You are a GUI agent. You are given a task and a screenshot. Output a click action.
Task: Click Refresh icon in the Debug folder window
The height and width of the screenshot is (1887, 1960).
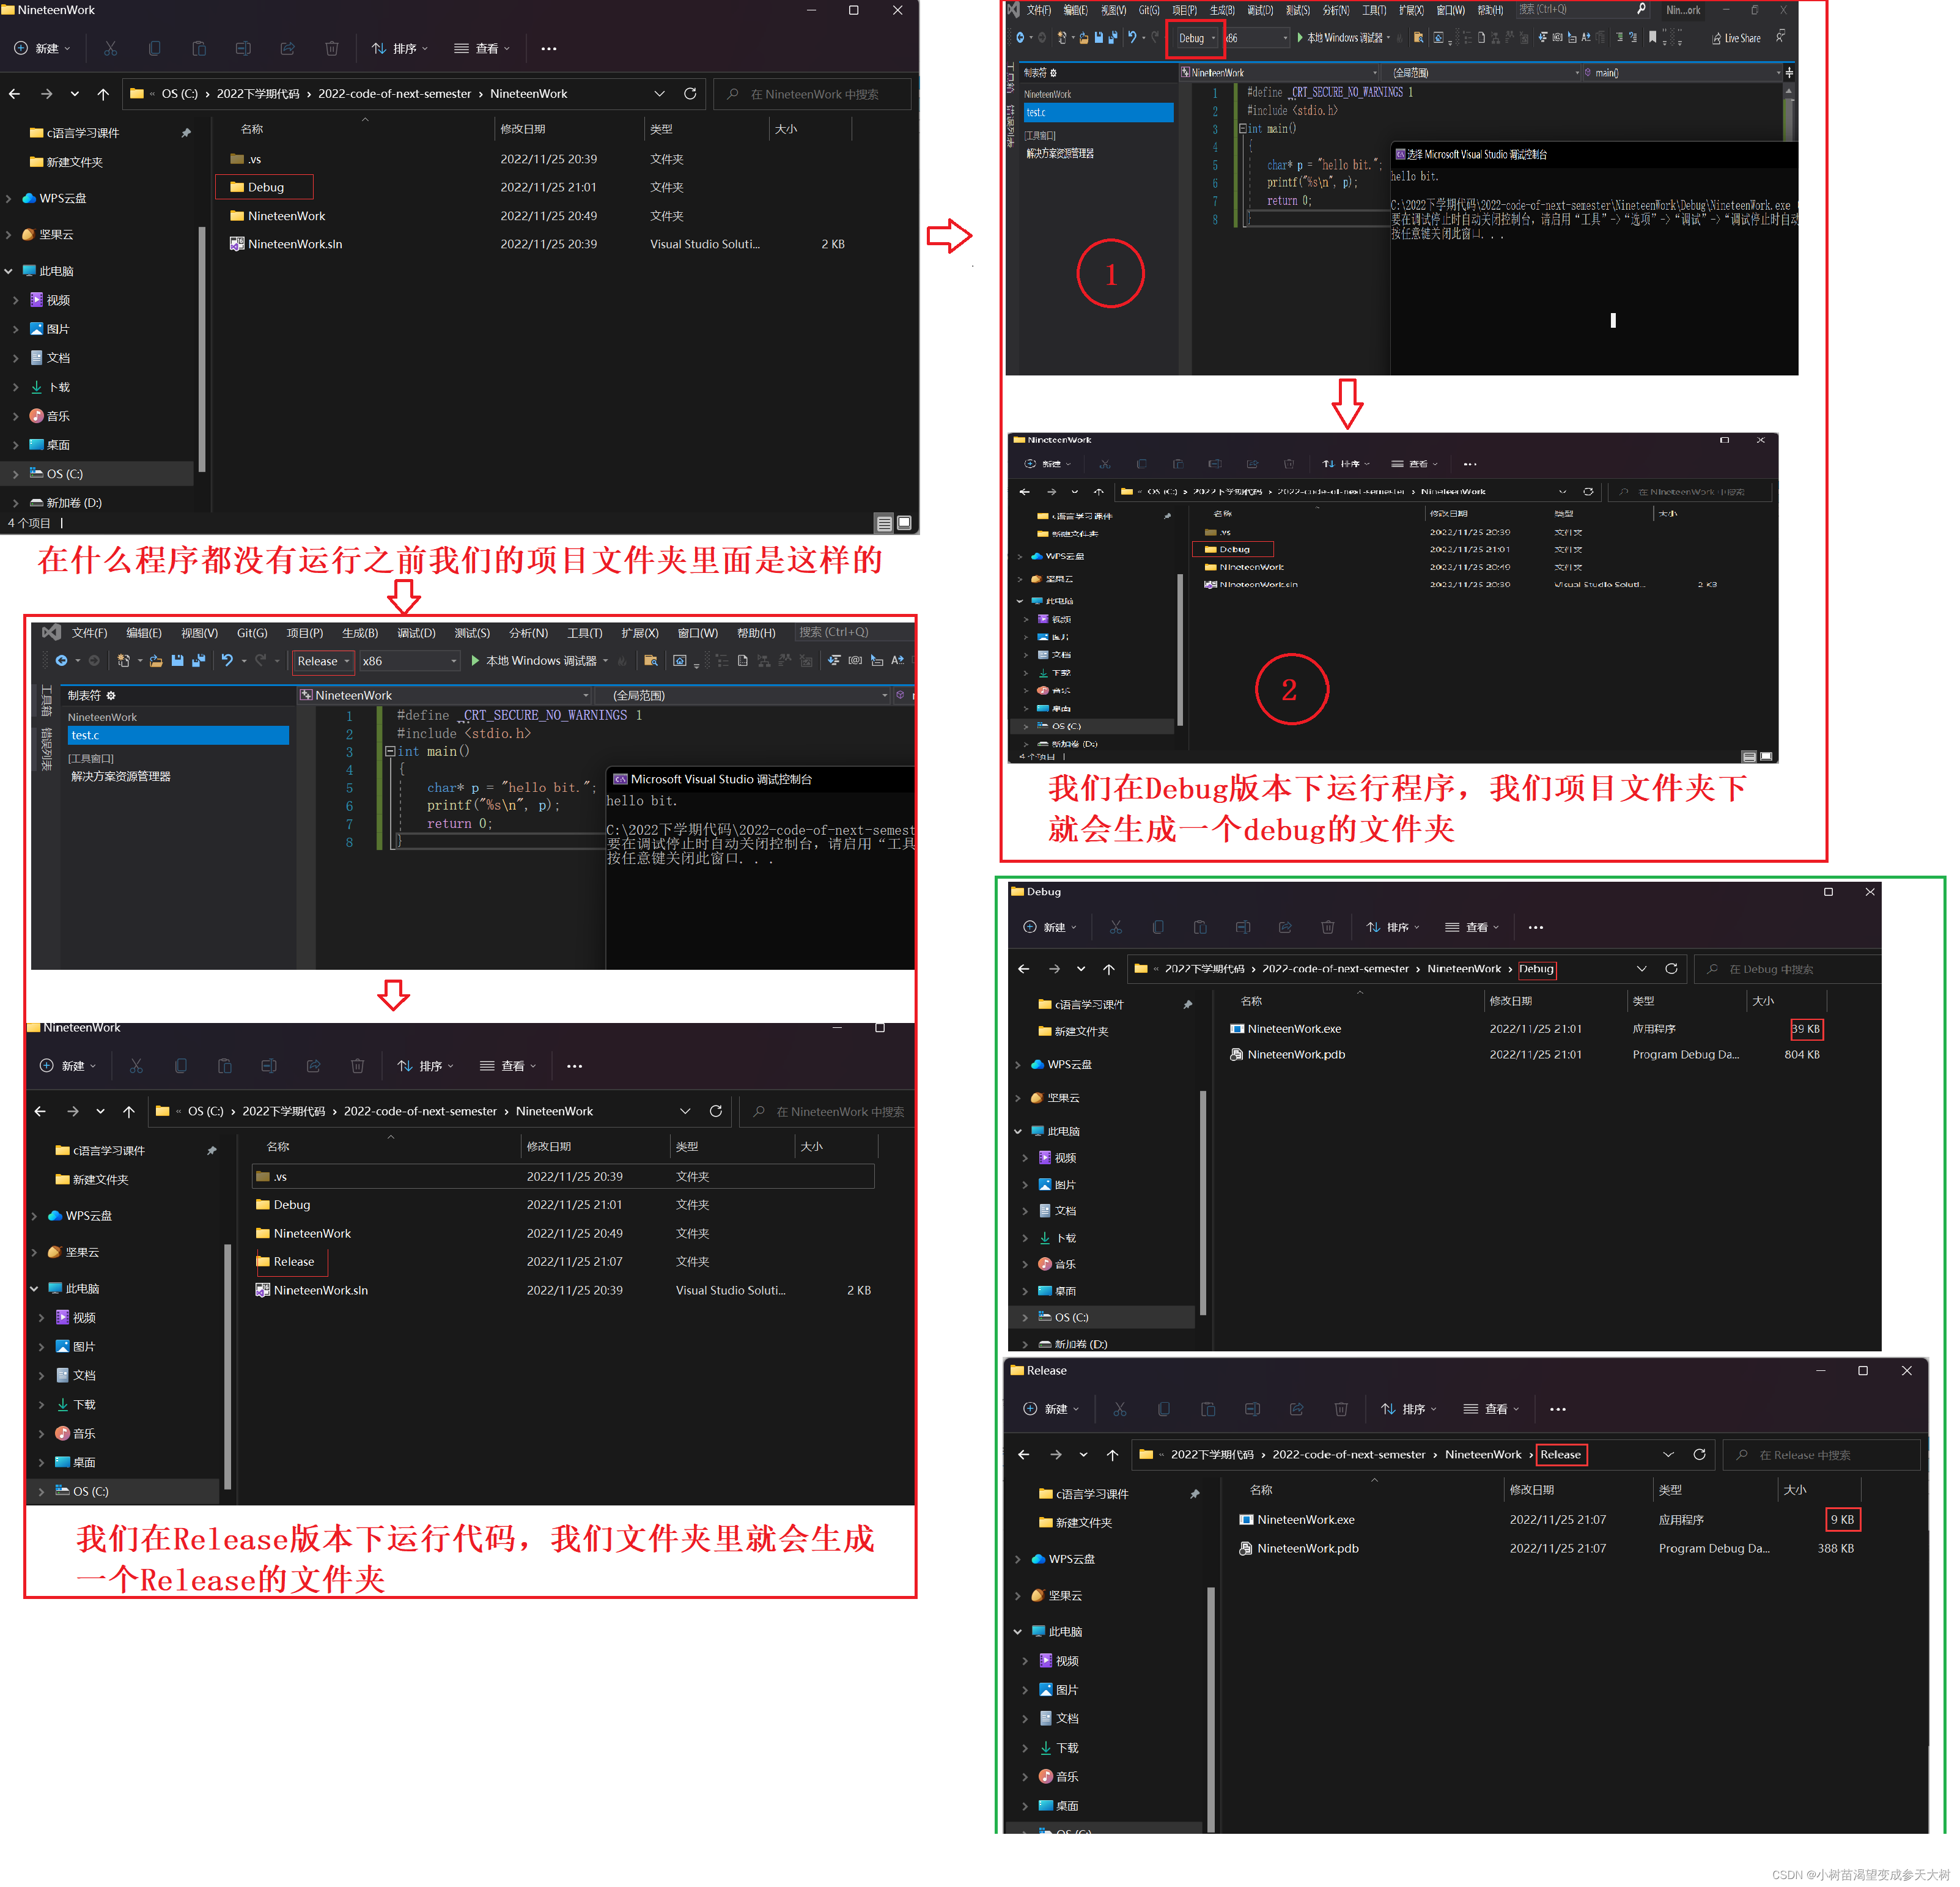pyautogui.click(x=1671, y=969)
